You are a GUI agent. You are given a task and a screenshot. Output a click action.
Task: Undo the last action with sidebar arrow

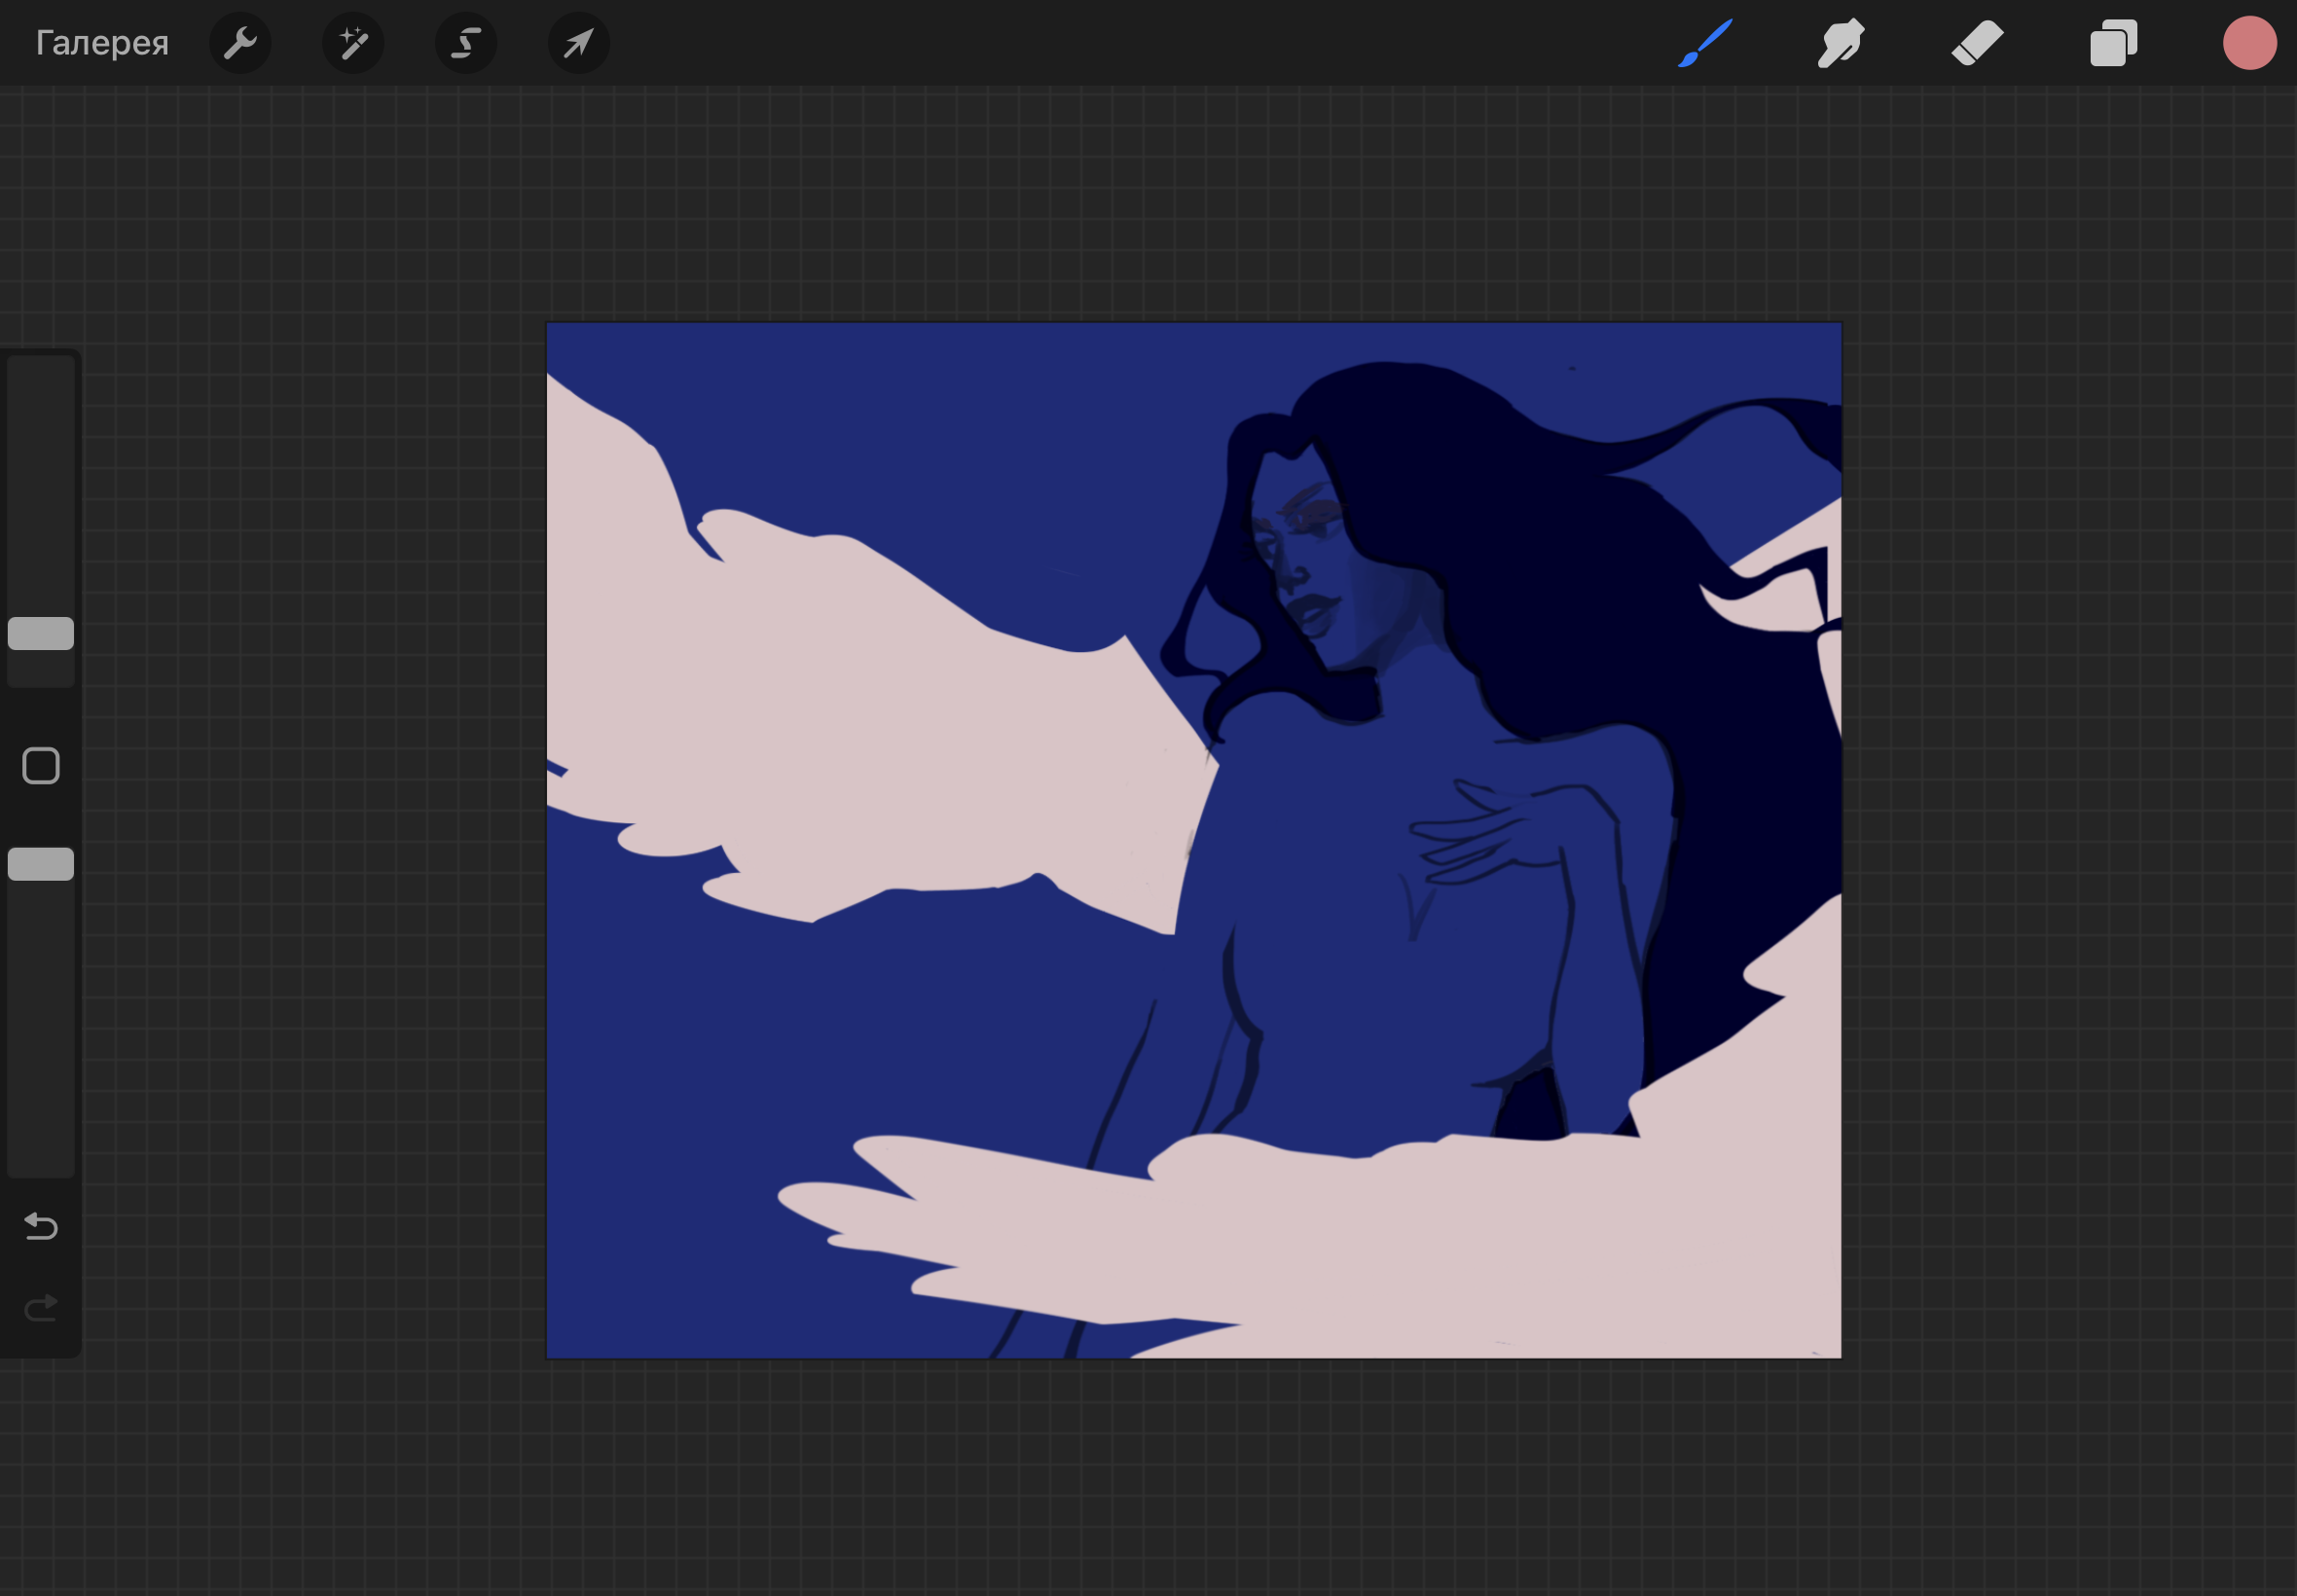coord(41,1225)
